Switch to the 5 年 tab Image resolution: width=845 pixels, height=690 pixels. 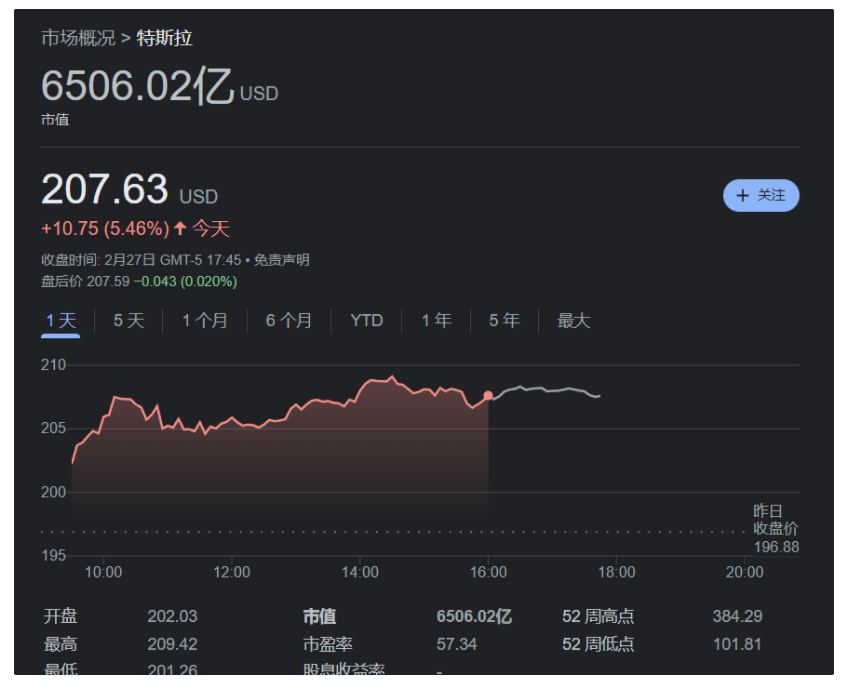504,321
